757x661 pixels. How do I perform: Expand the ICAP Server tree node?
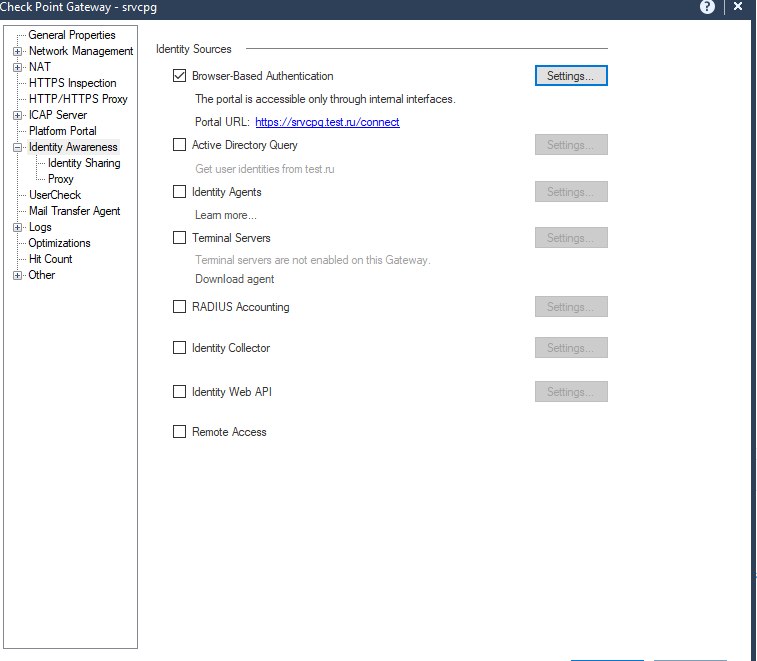click(17, 115)
